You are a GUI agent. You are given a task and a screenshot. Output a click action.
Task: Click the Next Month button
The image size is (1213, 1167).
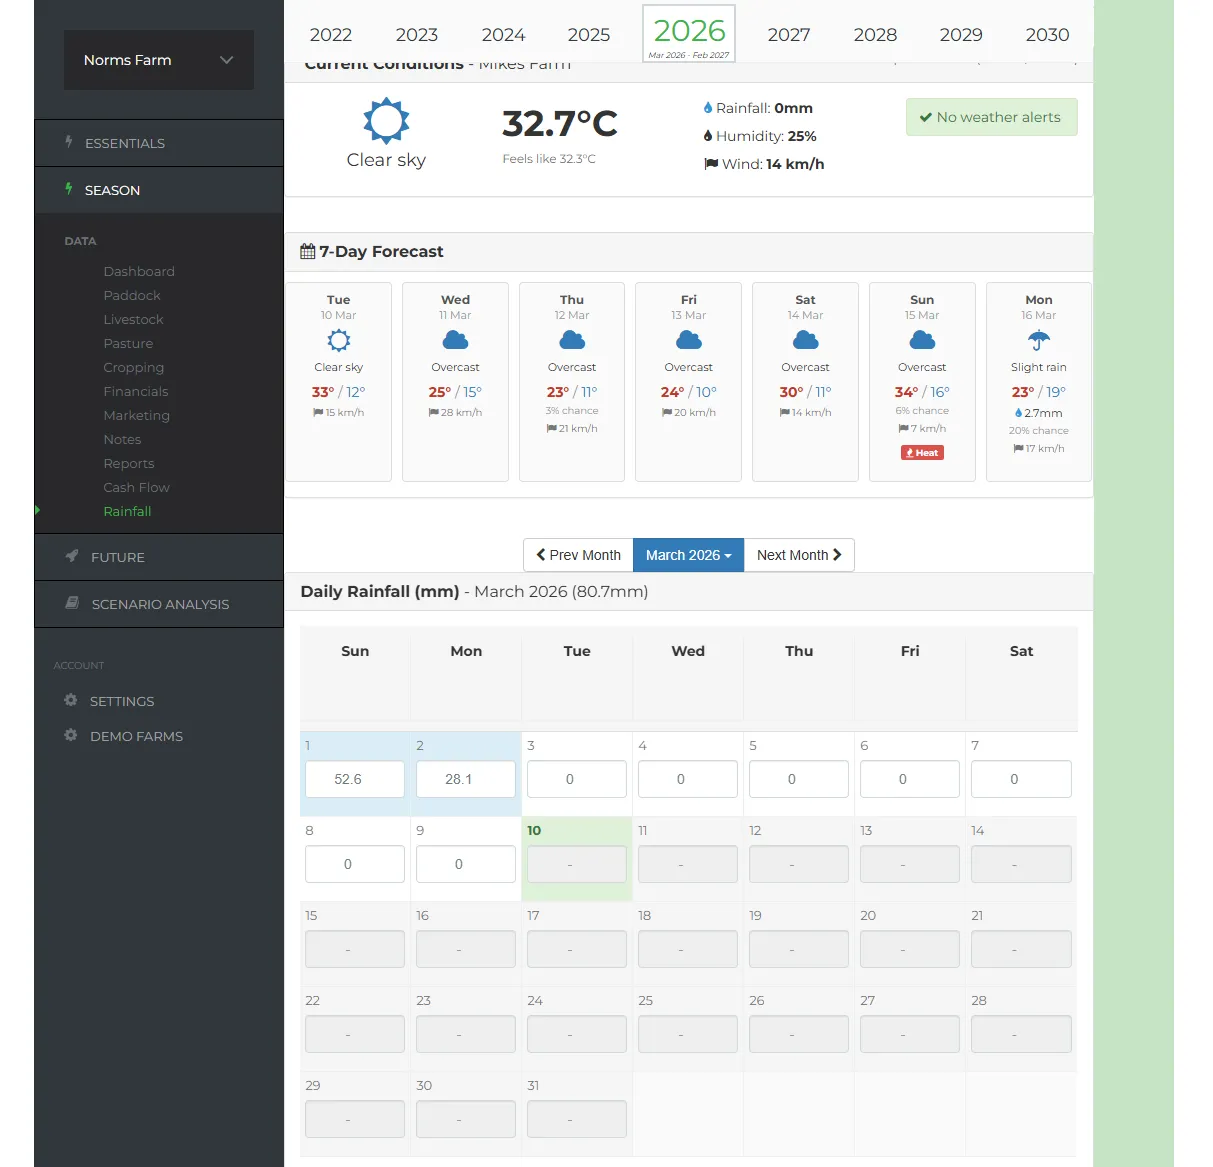[799, 555]
